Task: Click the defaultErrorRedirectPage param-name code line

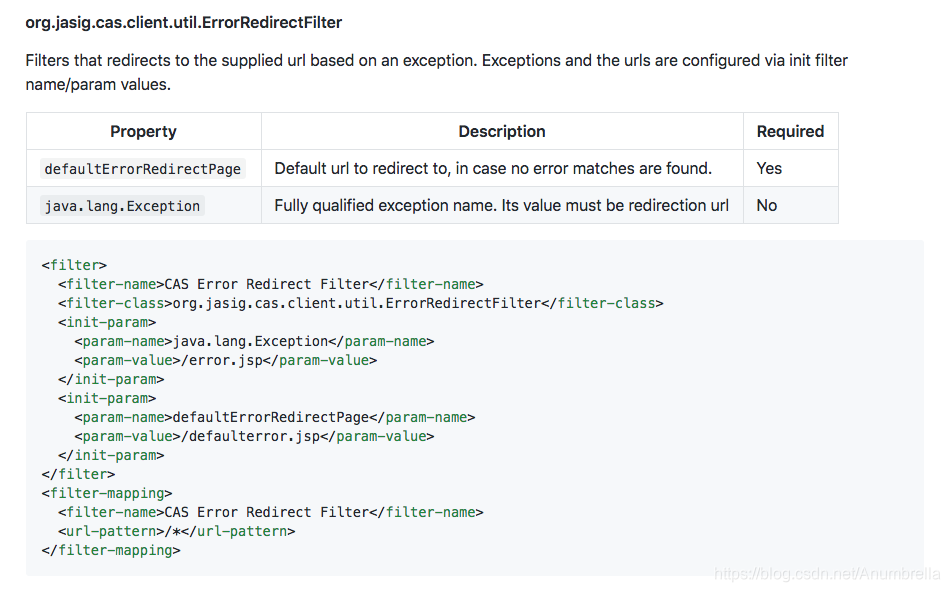Action: [x=274, y=417]
